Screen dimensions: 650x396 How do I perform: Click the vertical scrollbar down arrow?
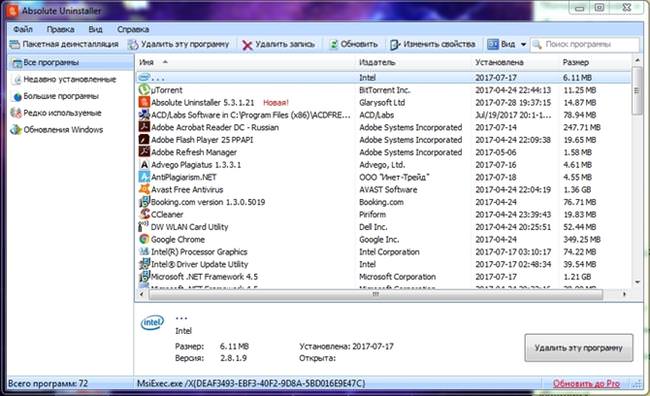[x=638, y=282]
